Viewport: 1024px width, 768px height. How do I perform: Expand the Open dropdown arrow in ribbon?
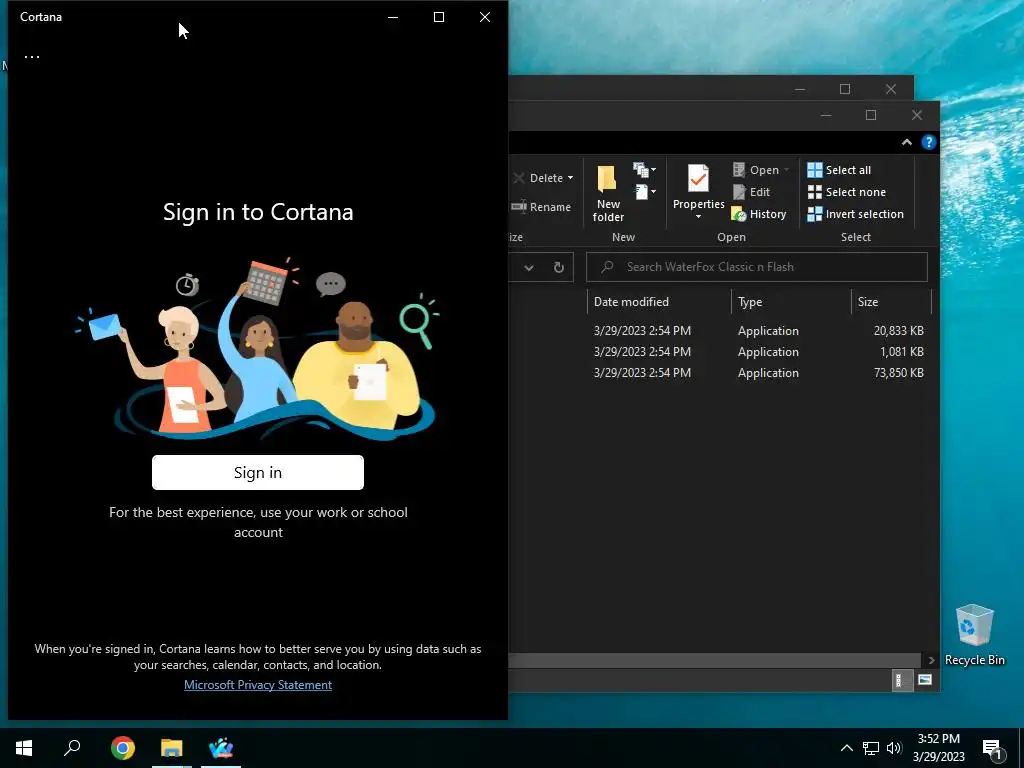tap(786, 170)
